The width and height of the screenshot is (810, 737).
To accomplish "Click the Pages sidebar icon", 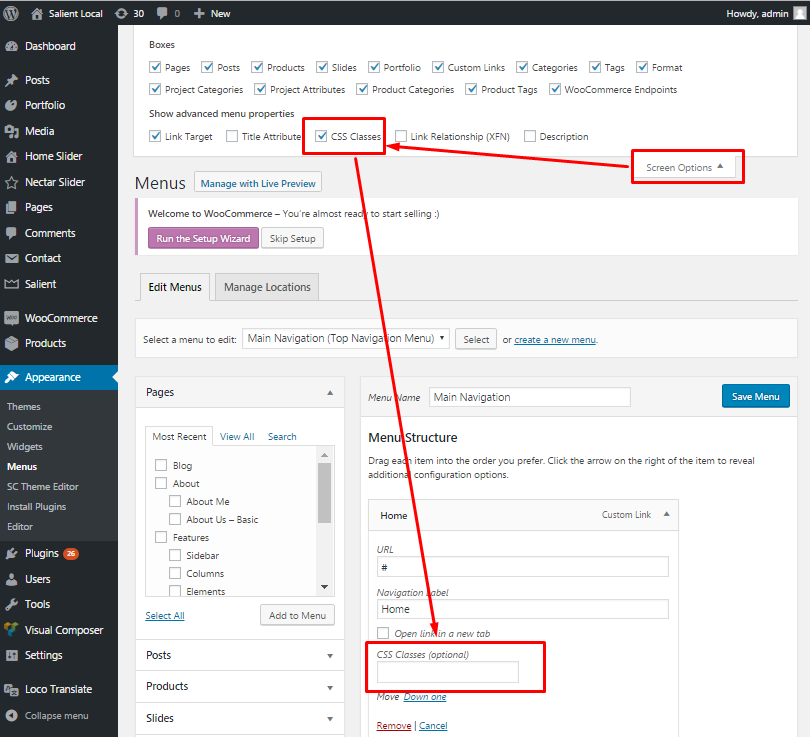I will pyautogui.click(x=11, y=208).
